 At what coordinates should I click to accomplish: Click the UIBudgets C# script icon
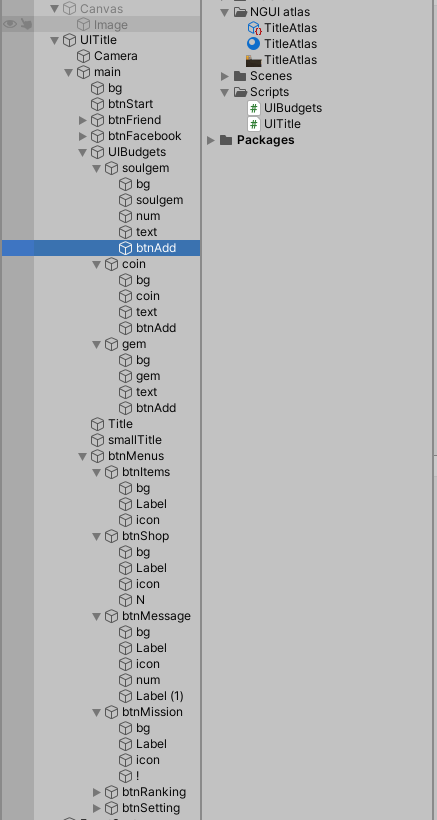254,108
